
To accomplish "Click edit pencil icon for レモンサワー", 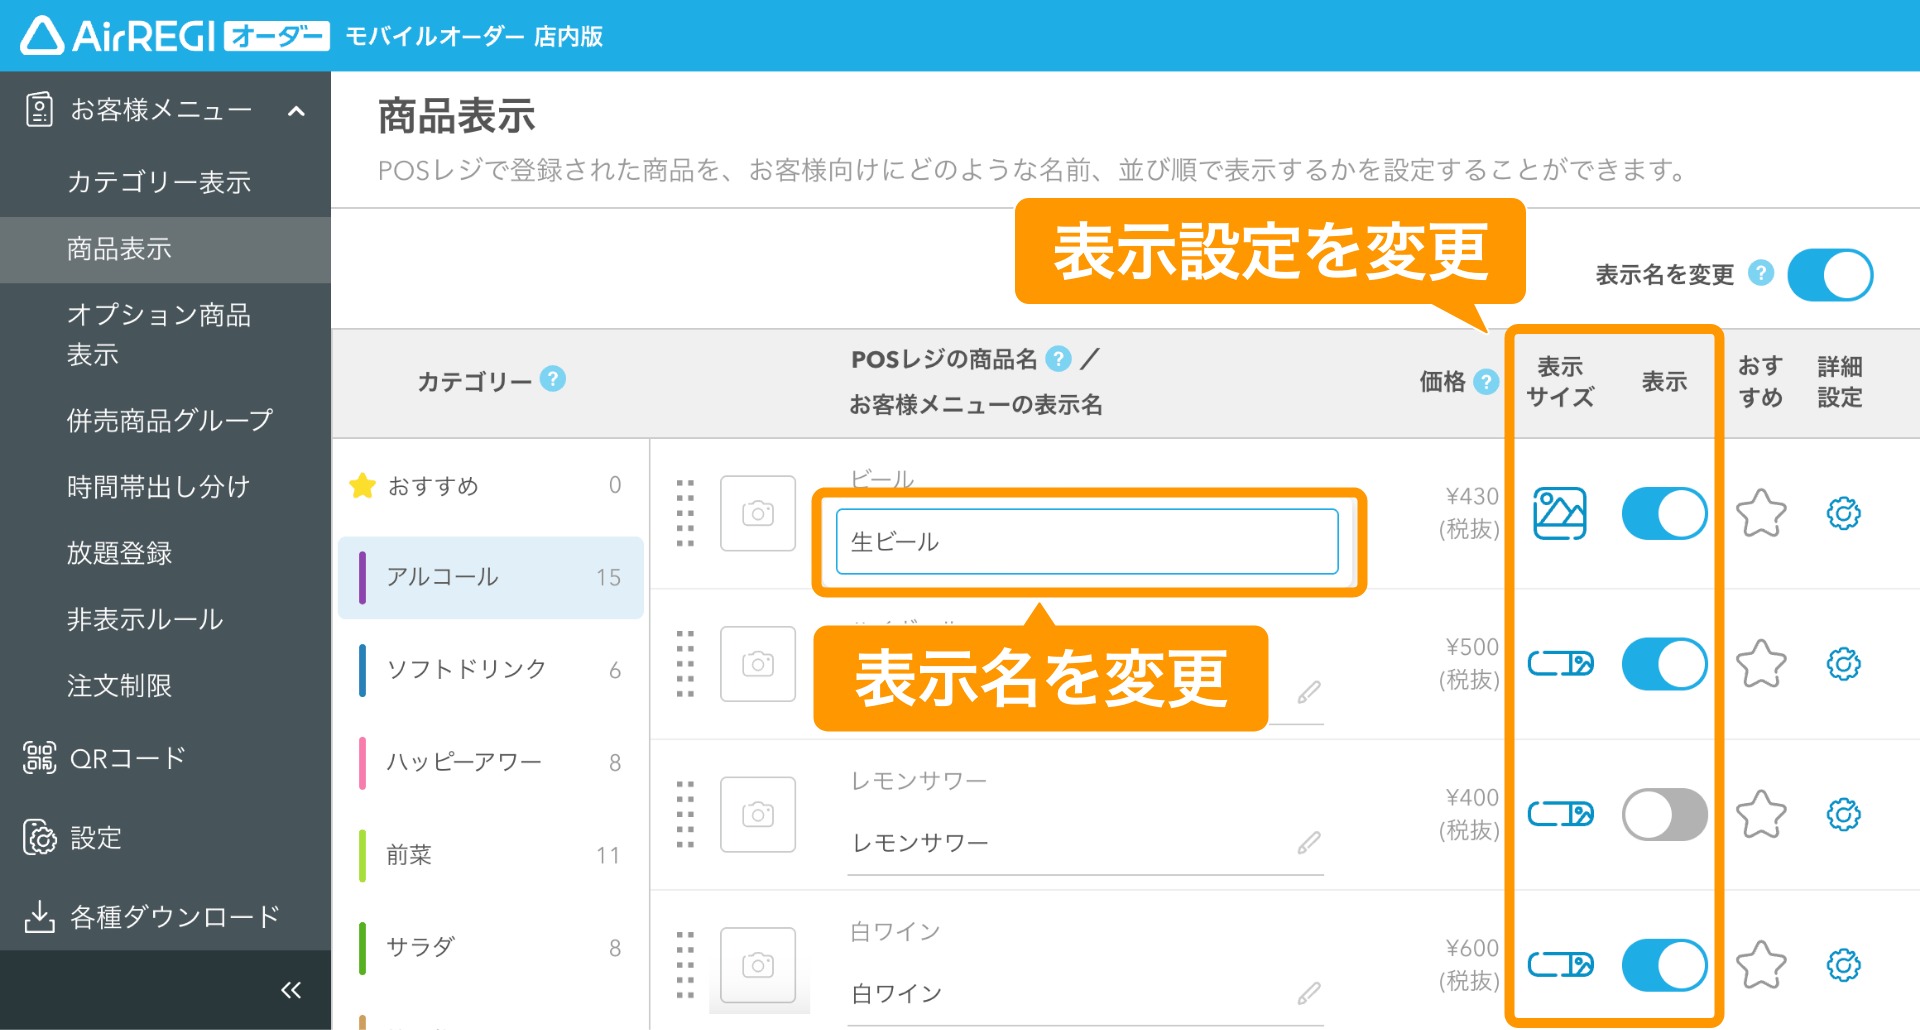I will (1309, 843).
